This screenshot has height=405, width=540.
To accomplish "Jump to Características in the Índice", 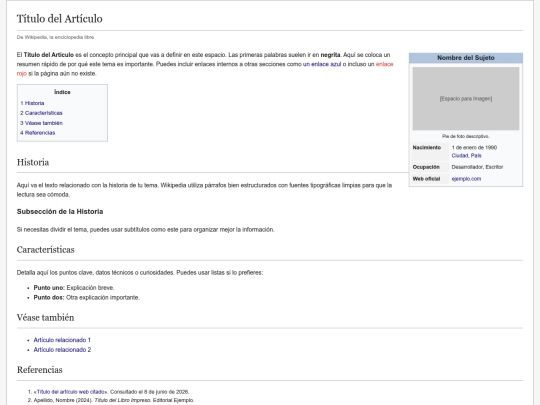I will point(43,113).
